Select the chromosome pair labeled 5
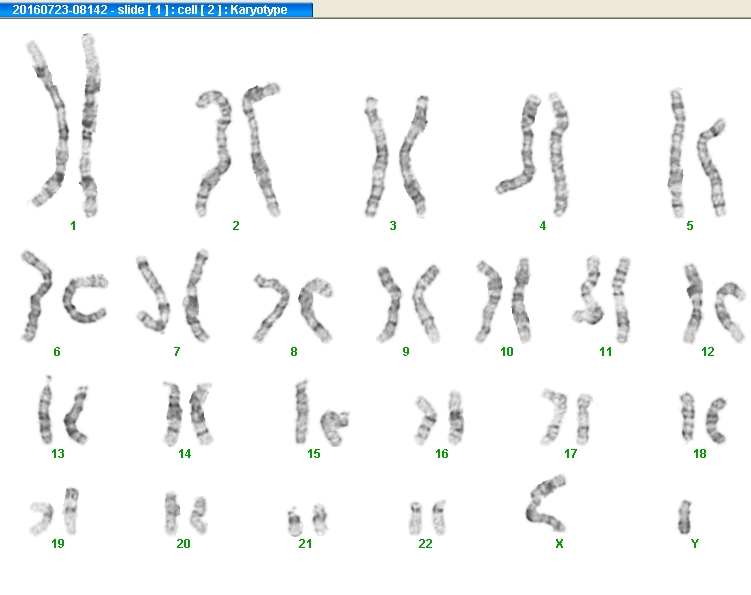The height and width of the screenshot is (595, 751). tap(697, 153)
